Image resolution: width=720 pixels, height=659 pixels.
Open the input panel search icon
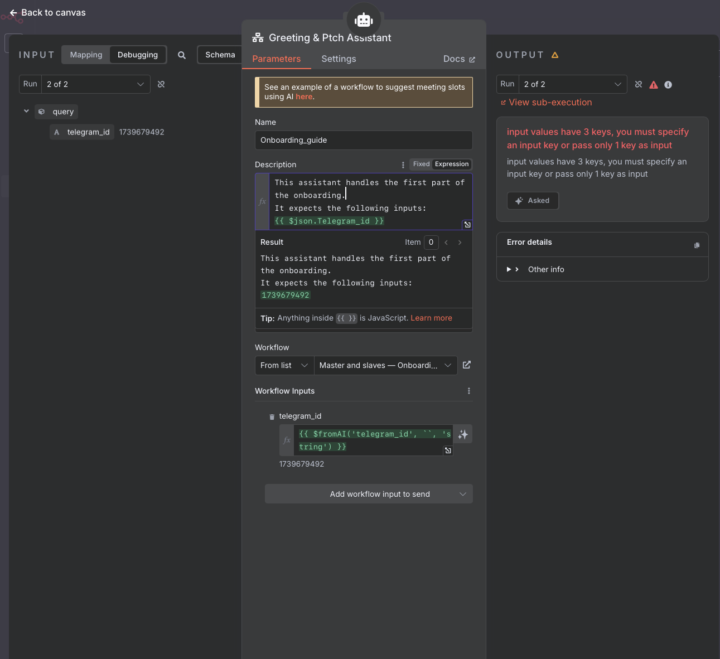182,55
